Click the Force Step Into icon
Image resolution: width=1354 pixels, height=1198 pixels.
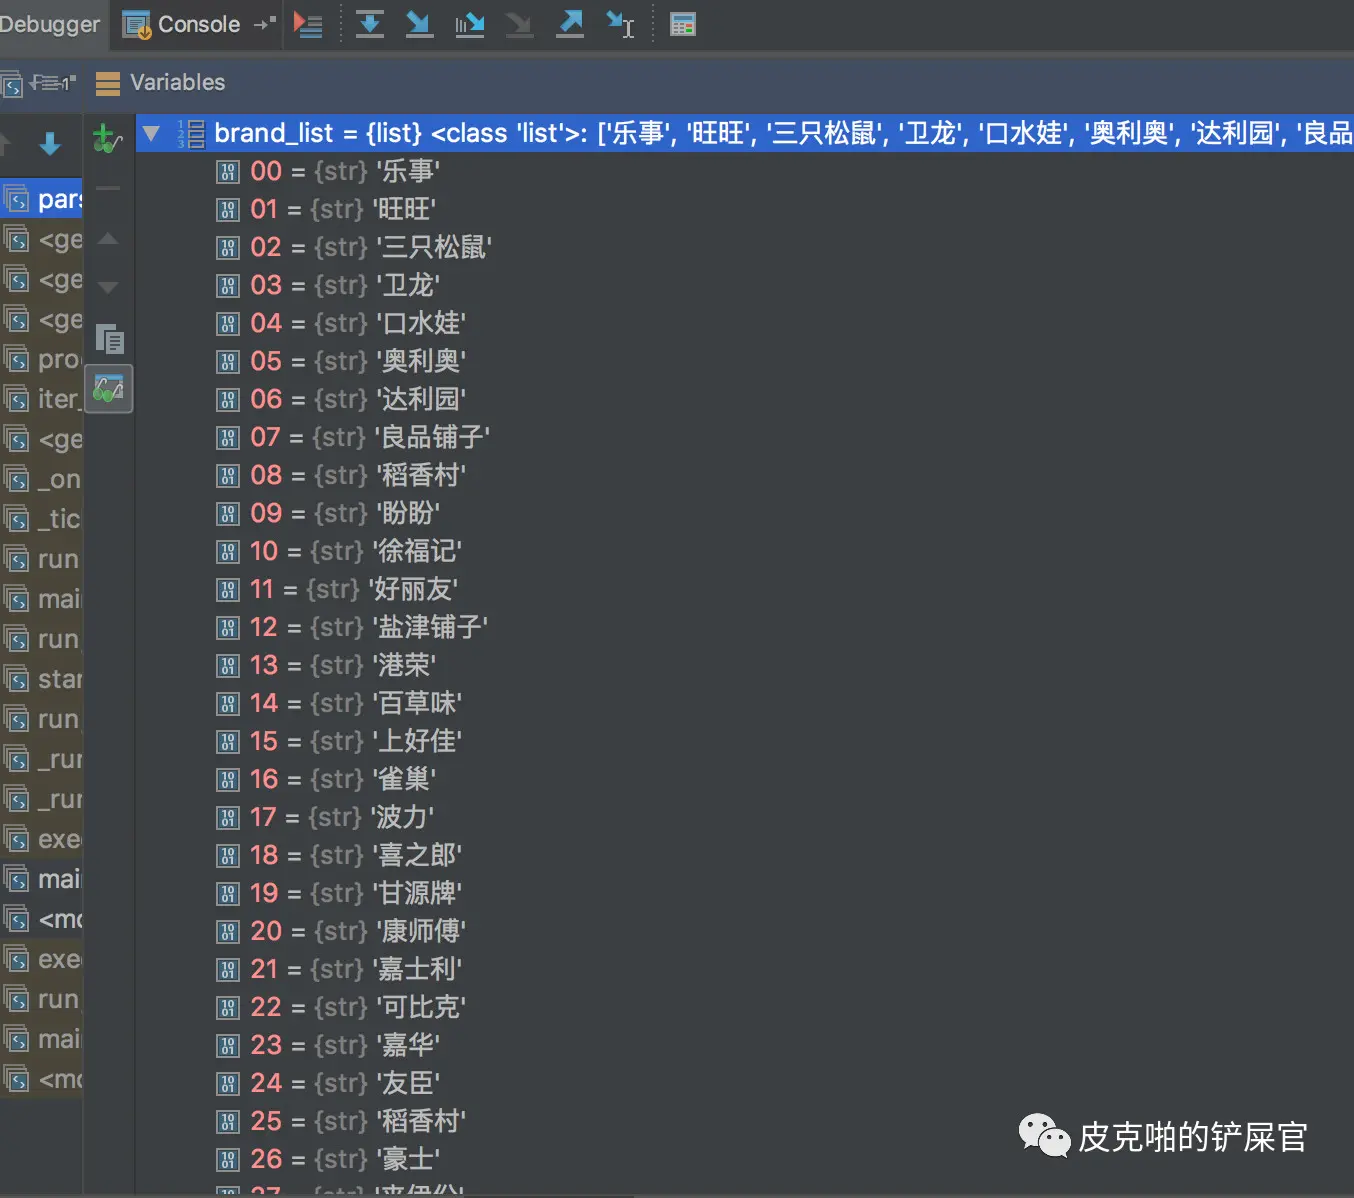point(519,24)
